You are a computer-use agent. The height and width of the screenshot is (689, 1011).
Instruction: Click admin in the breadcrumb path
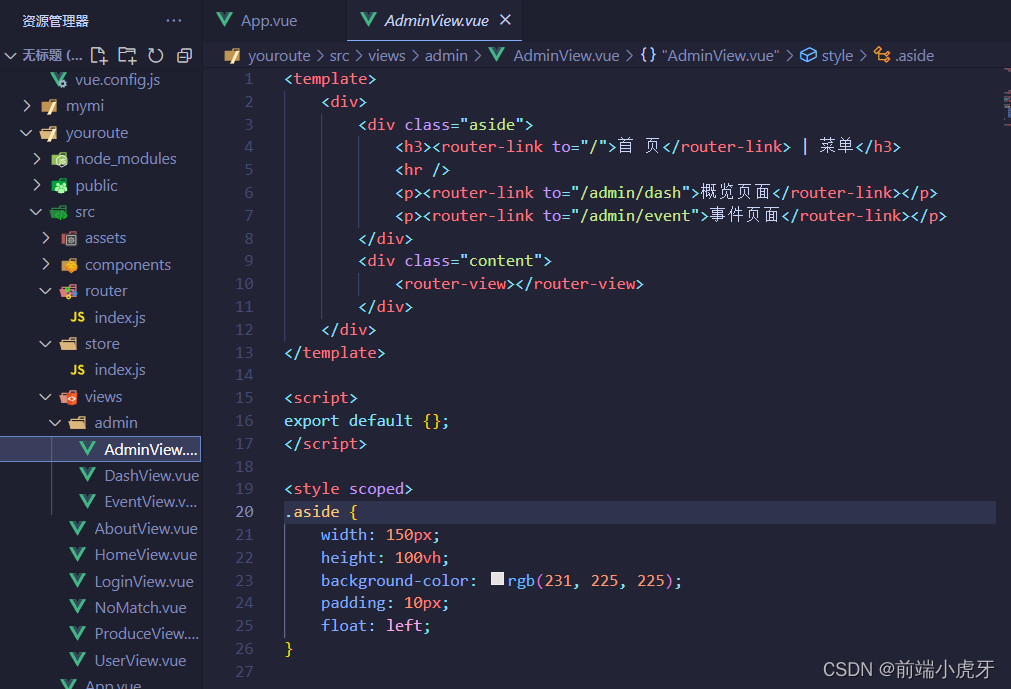pos(446,56)
